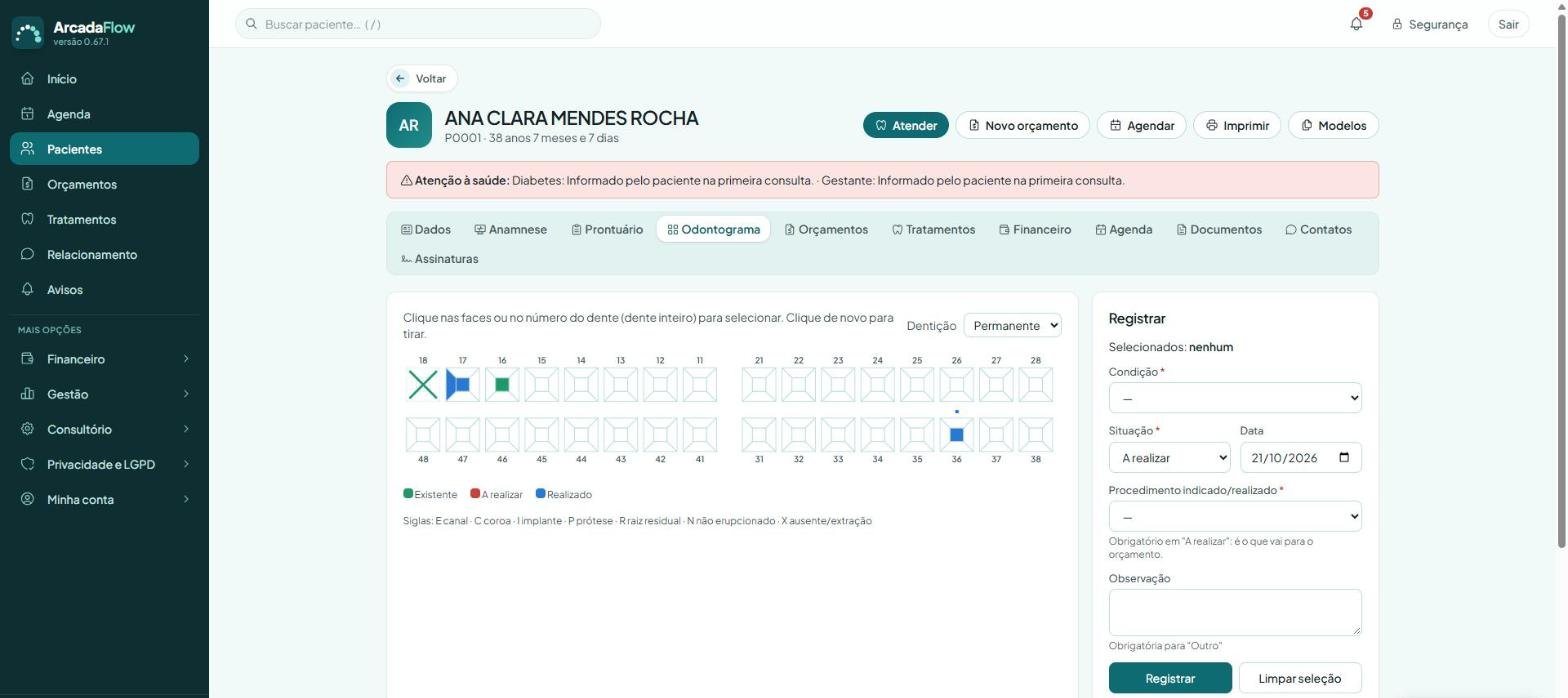The height and width of the screenshot is (698, 1568).
Task: Open the notifications bell icon
Action: pyautogui.click(x=1356, y=24)
